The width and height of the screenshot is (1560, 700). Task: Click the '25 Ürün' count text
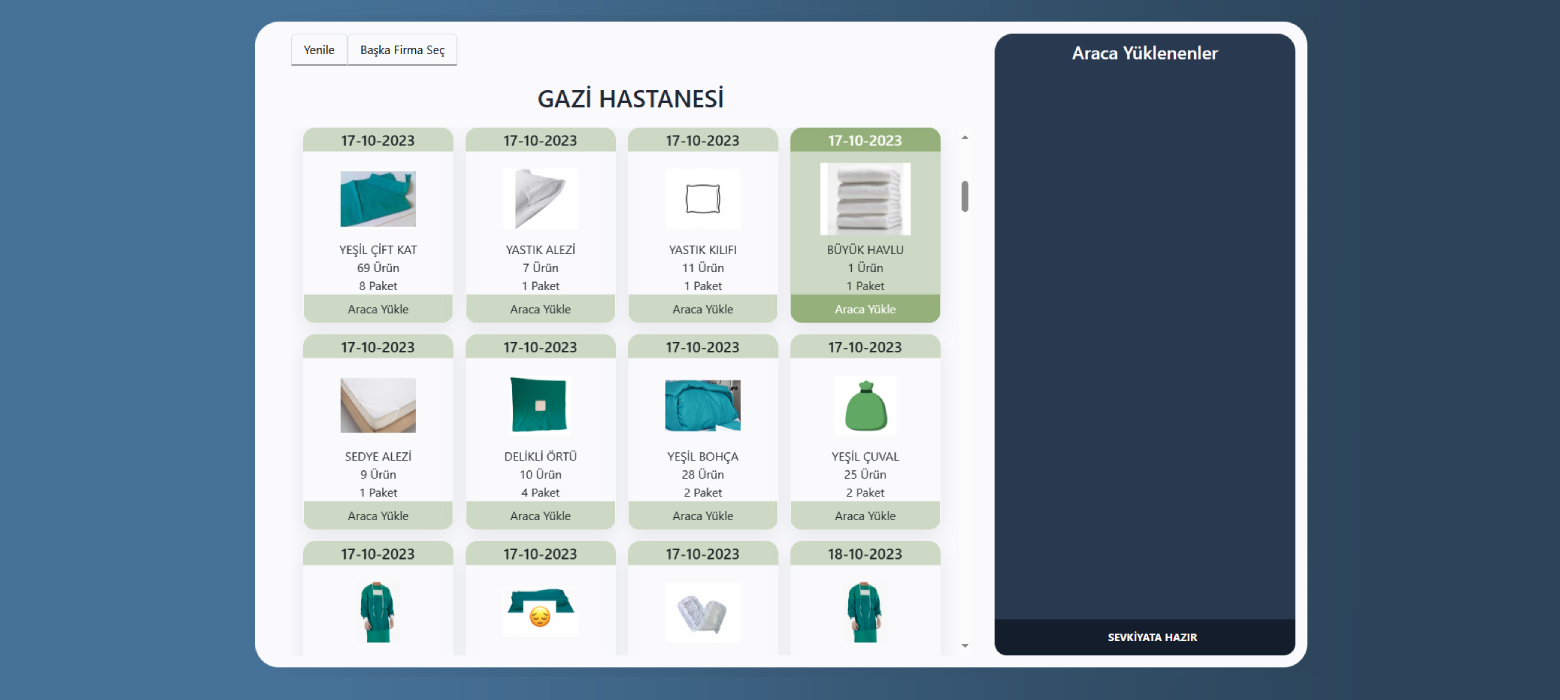(x=866, y=475)
